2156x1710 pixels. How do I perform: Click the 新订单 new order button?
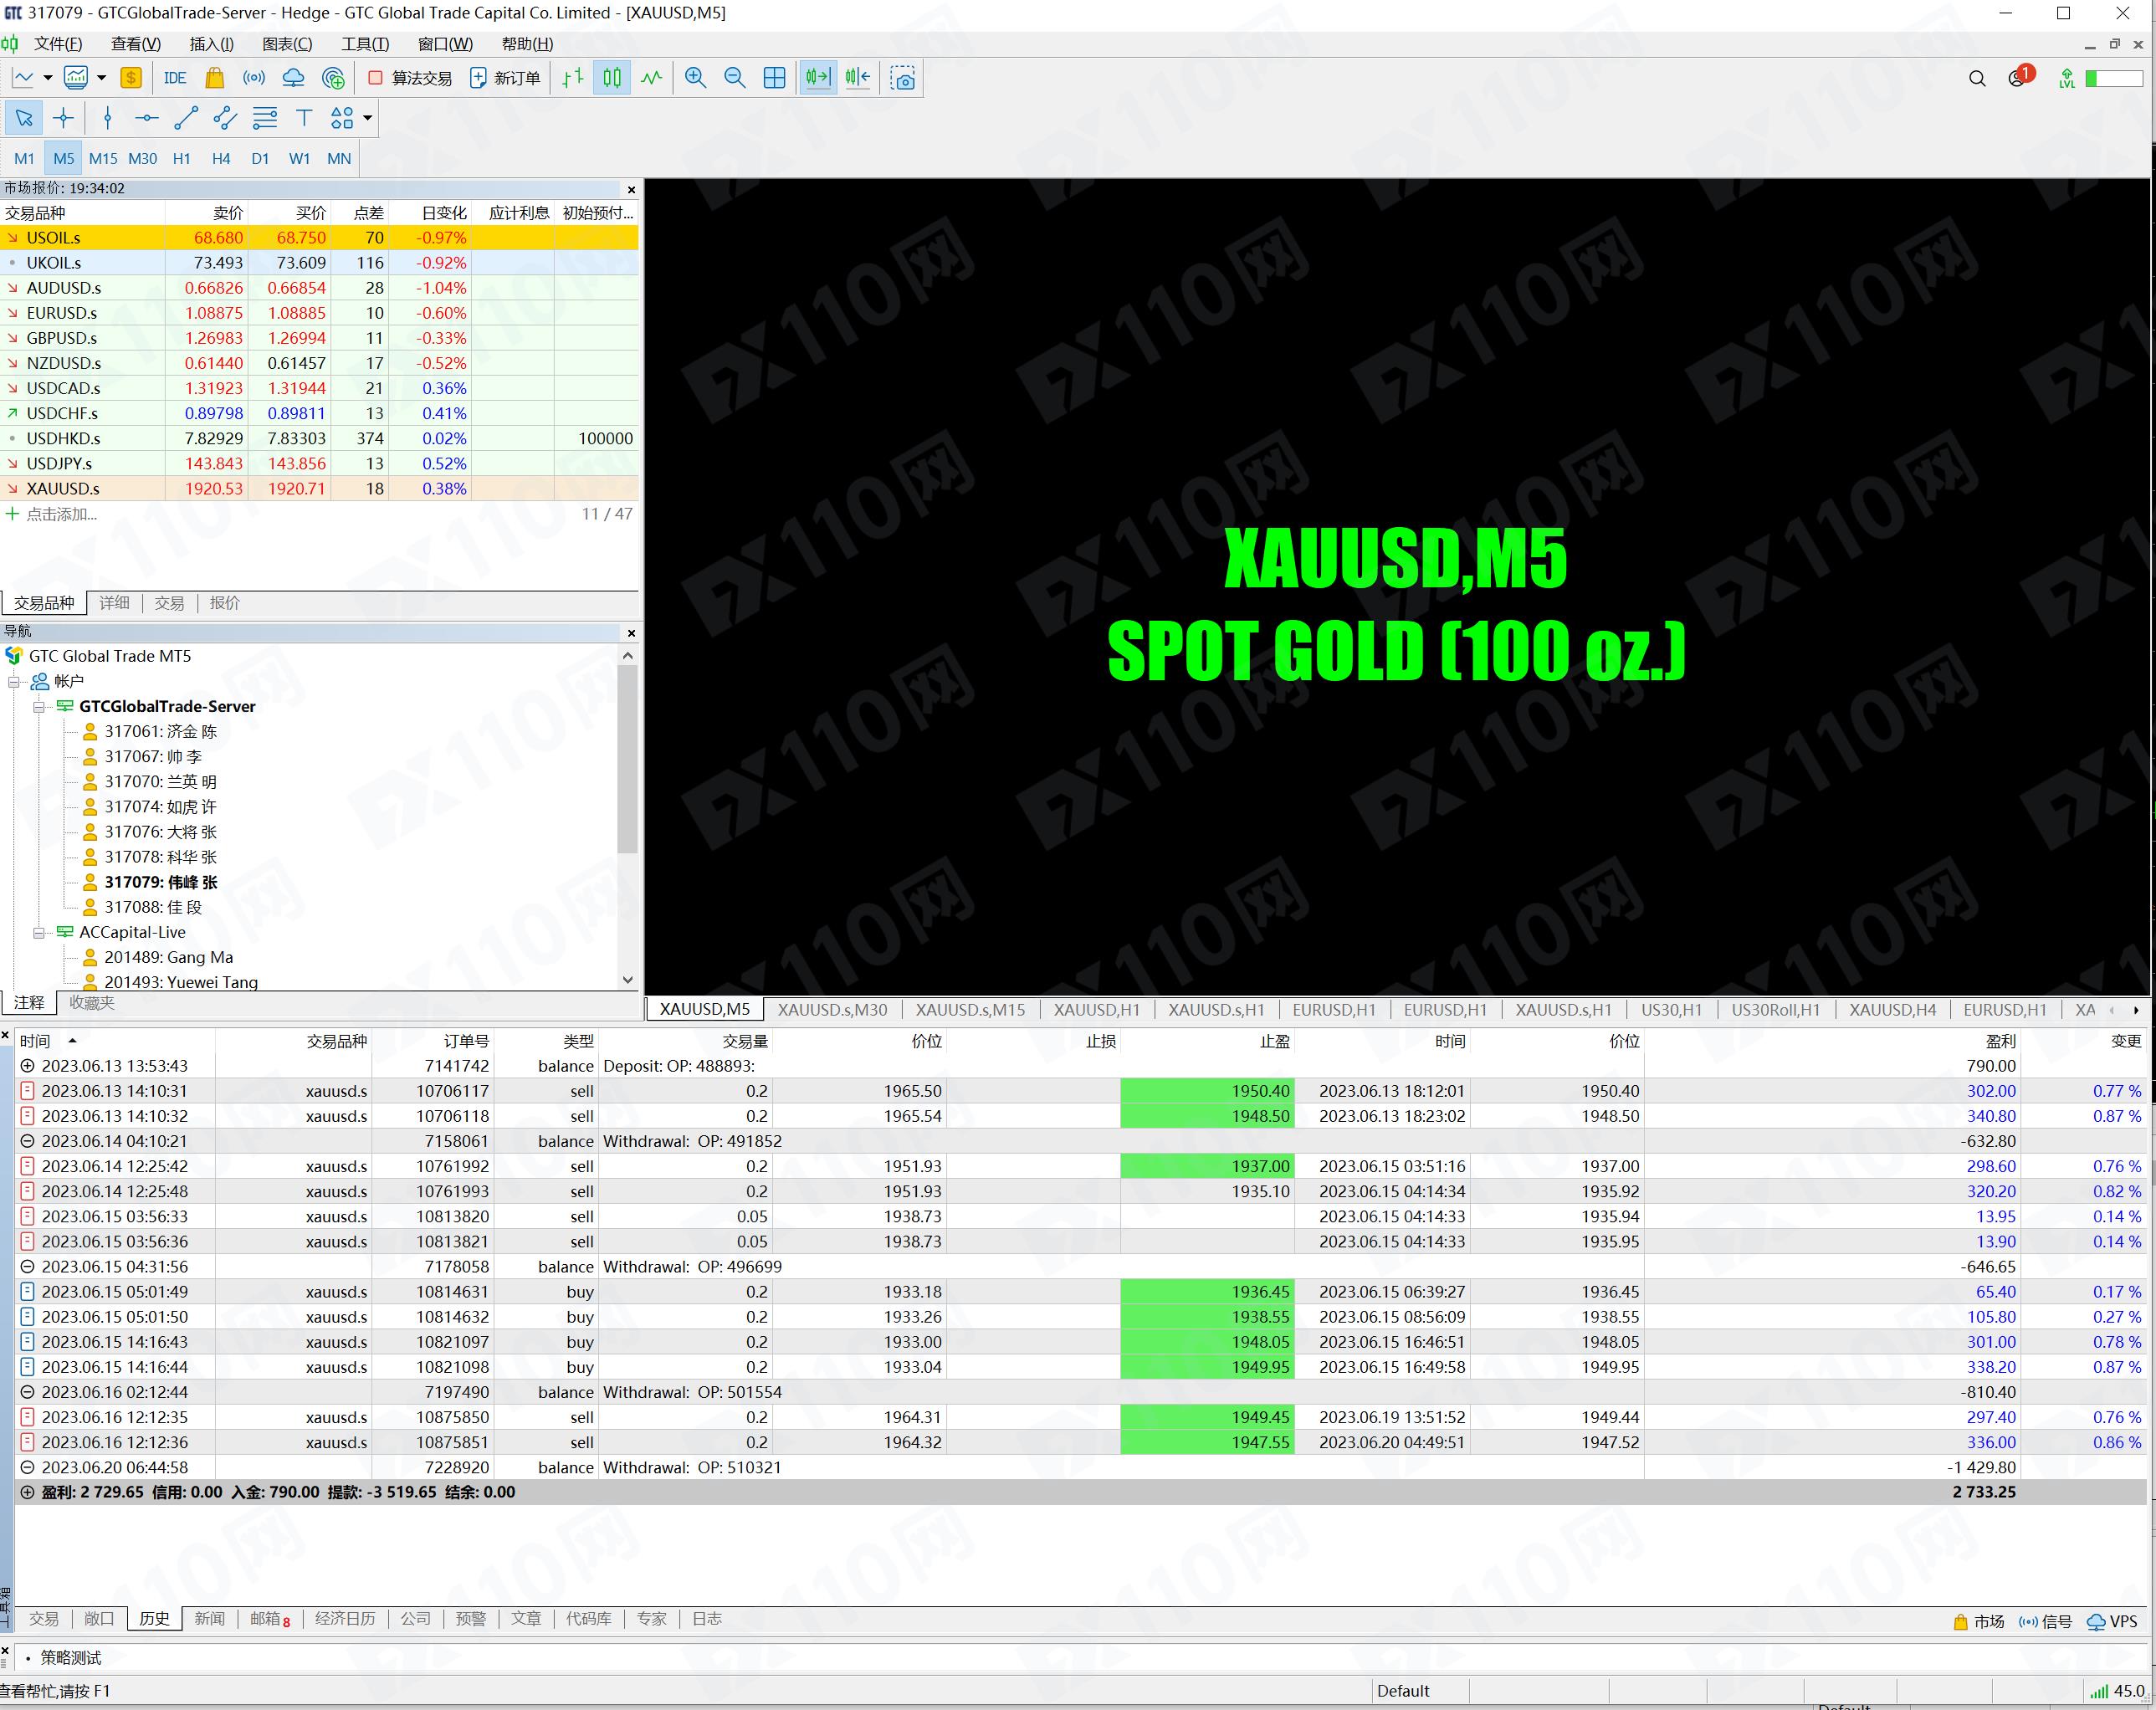[505, 78]
